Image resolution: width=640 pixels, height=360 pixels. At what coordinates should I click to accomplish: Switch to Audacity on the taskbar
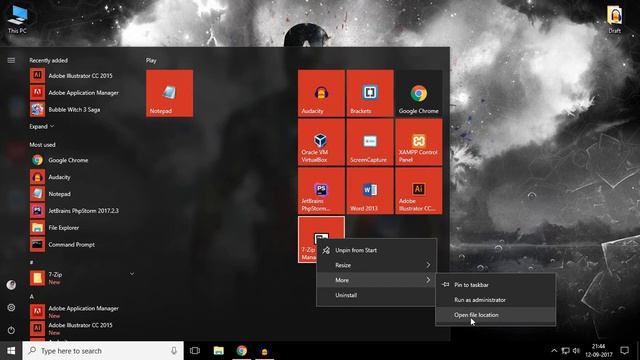tap(264, 351)
